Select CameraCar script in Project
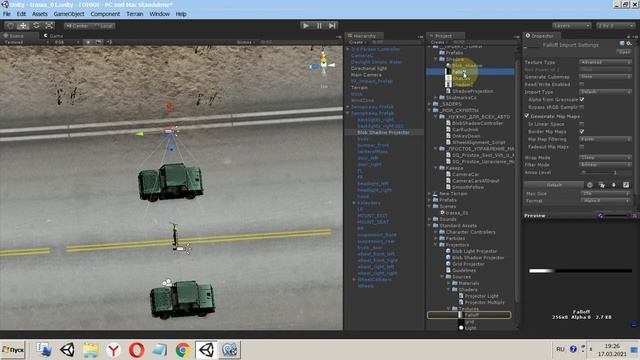 (465, 174)
